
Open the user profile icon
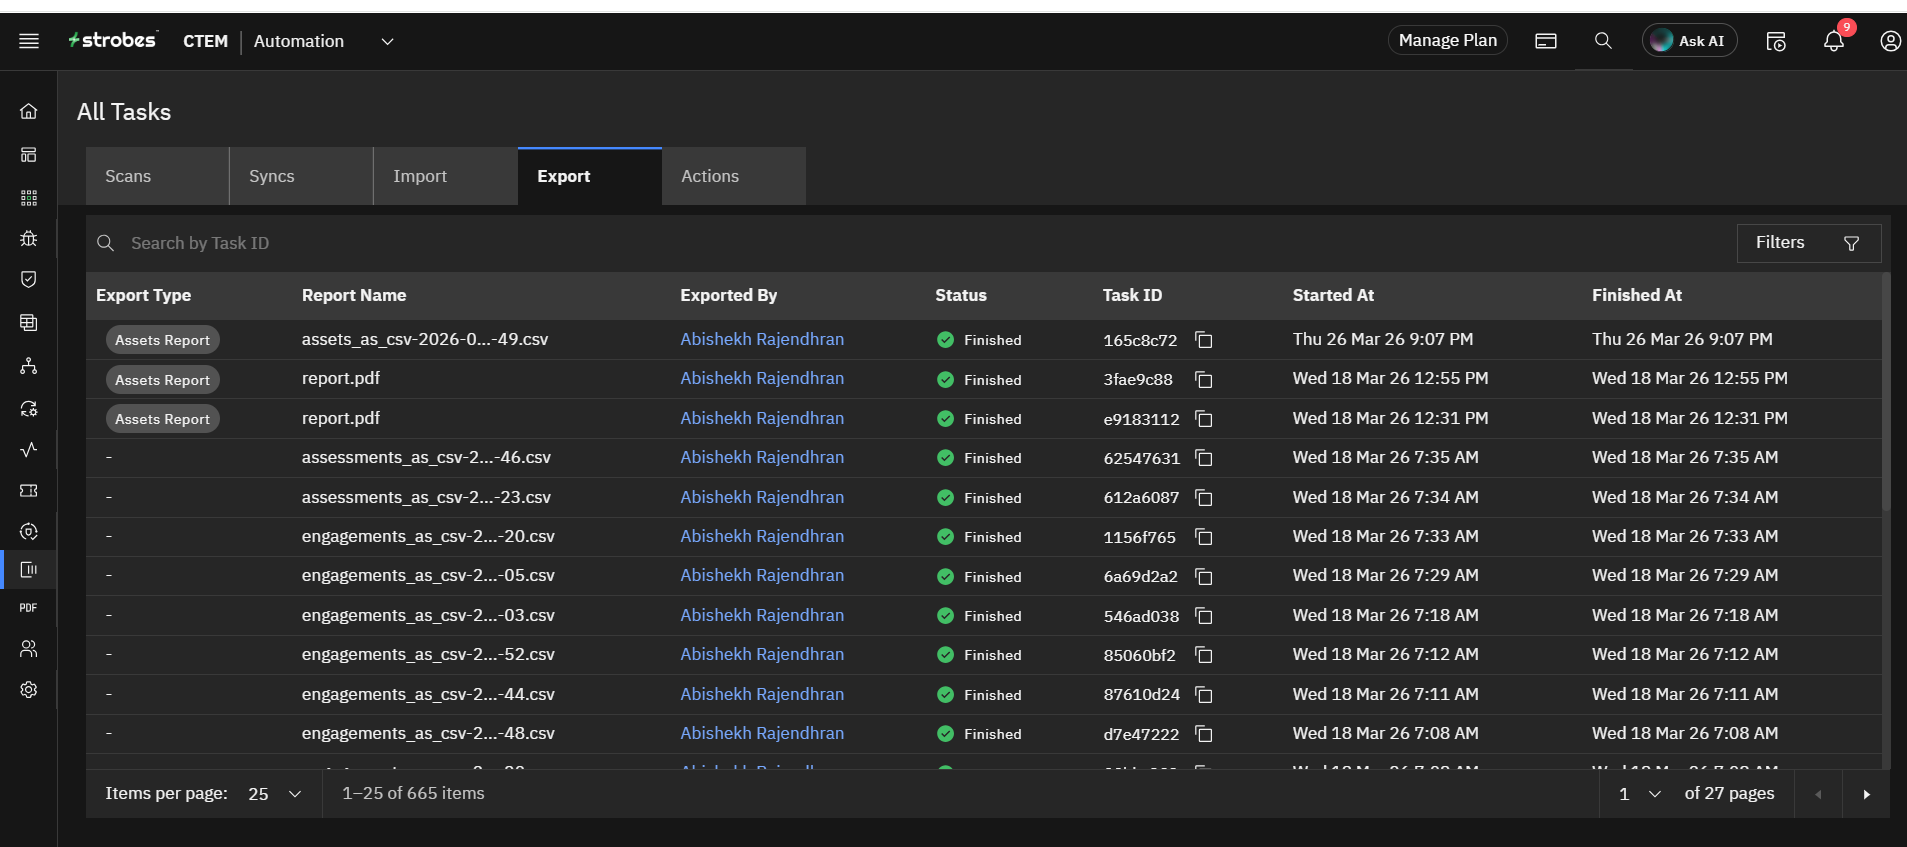1890,41
